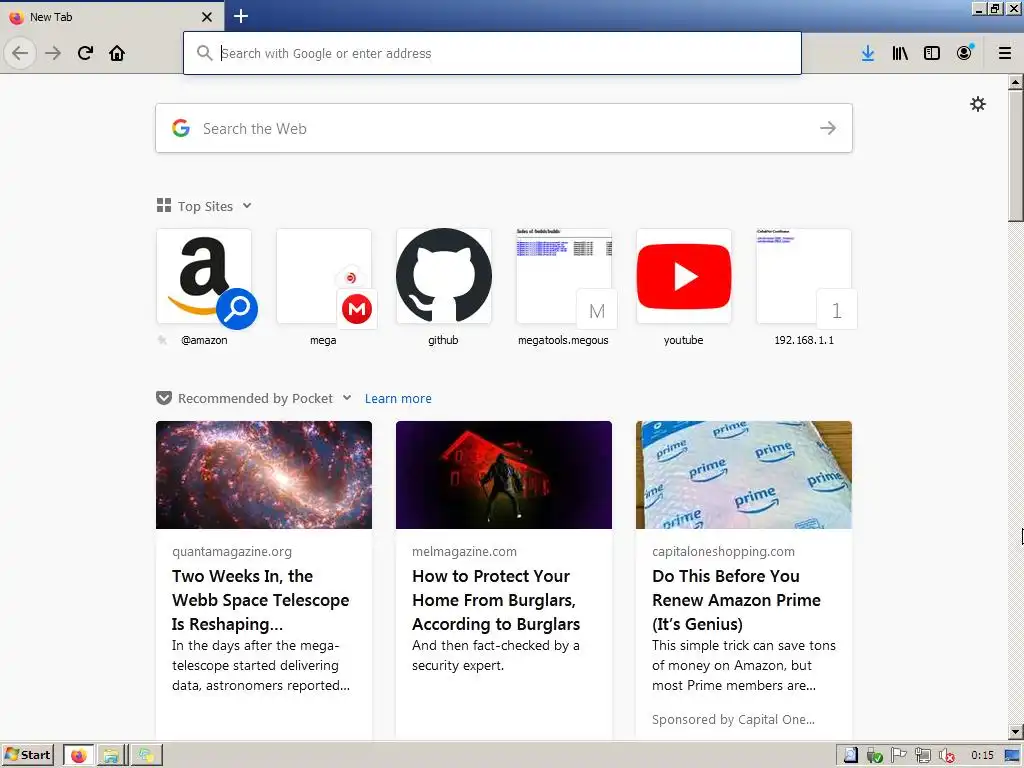Click the Search the Web box

tap(504, 128)
